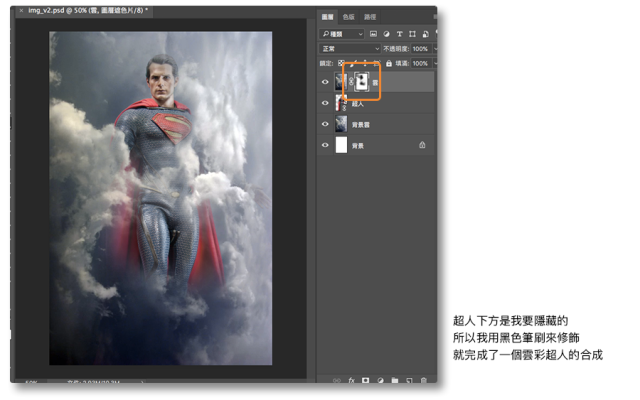This screenshot has height=400, width=640.
Task: Filter layers by type (T) icon
Action: pos(398,34)
